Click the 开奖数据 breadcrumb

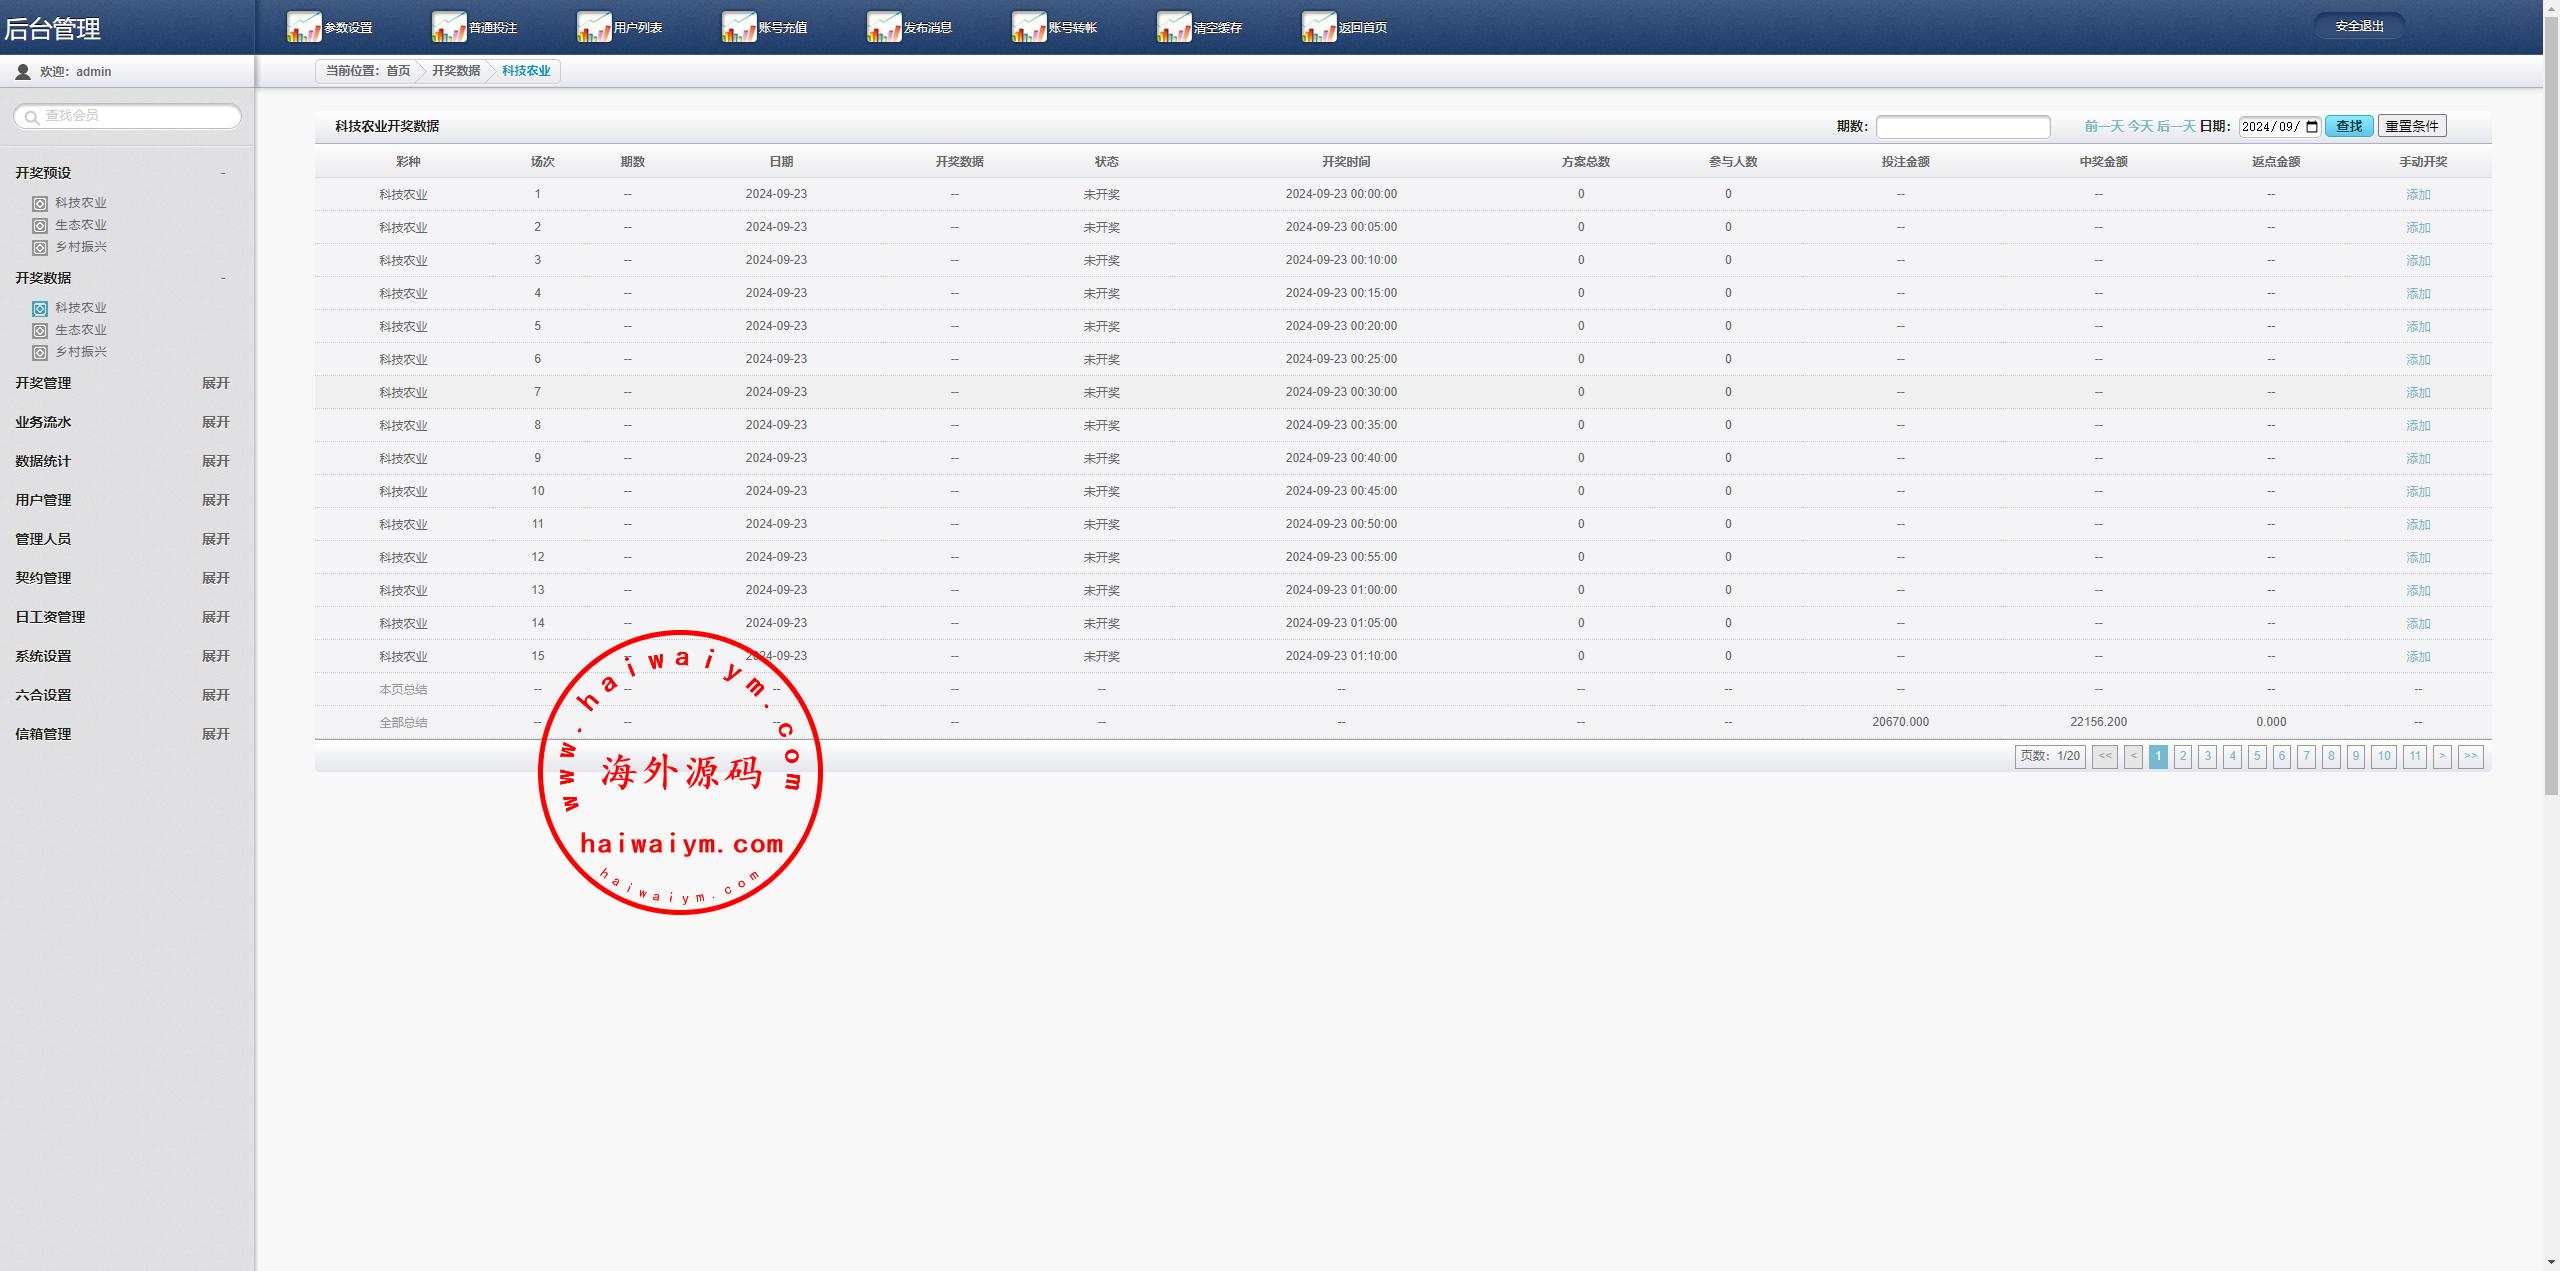pos(456,71)
